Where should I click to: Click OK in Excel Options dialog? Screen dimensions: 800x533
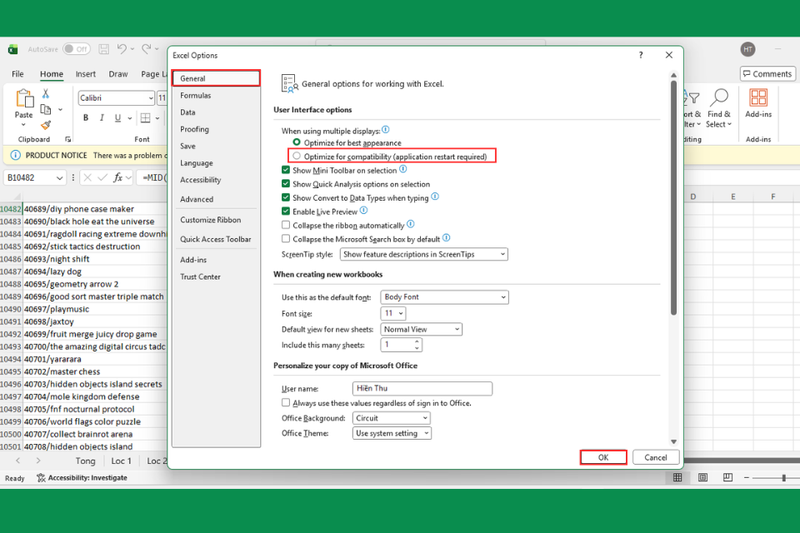[x=603, y=458]
